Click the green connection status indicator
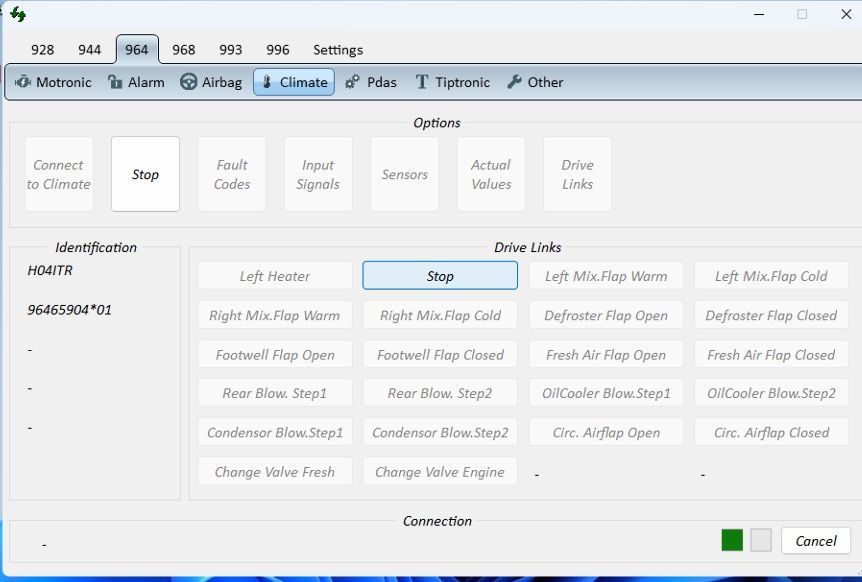This screenshot has height=582, width=862. coord(732,540)
